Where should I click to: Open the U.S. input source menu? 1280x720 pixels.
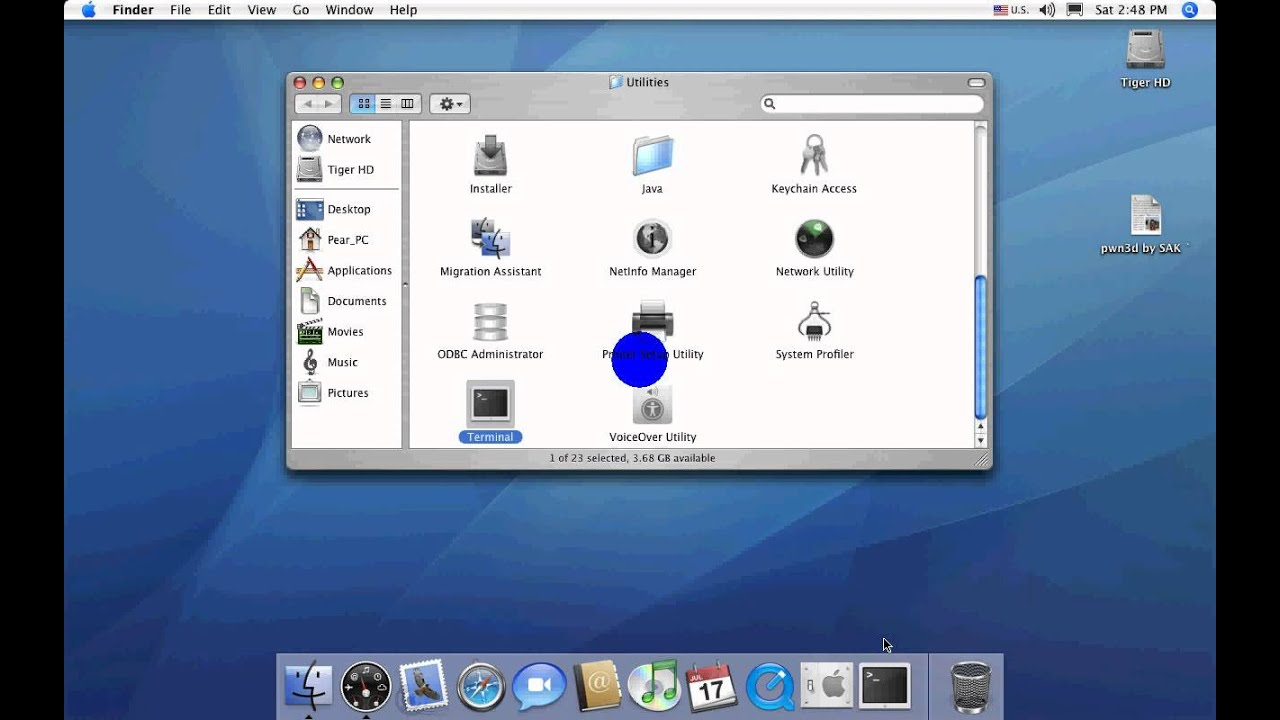click(x=1011, y=10)
